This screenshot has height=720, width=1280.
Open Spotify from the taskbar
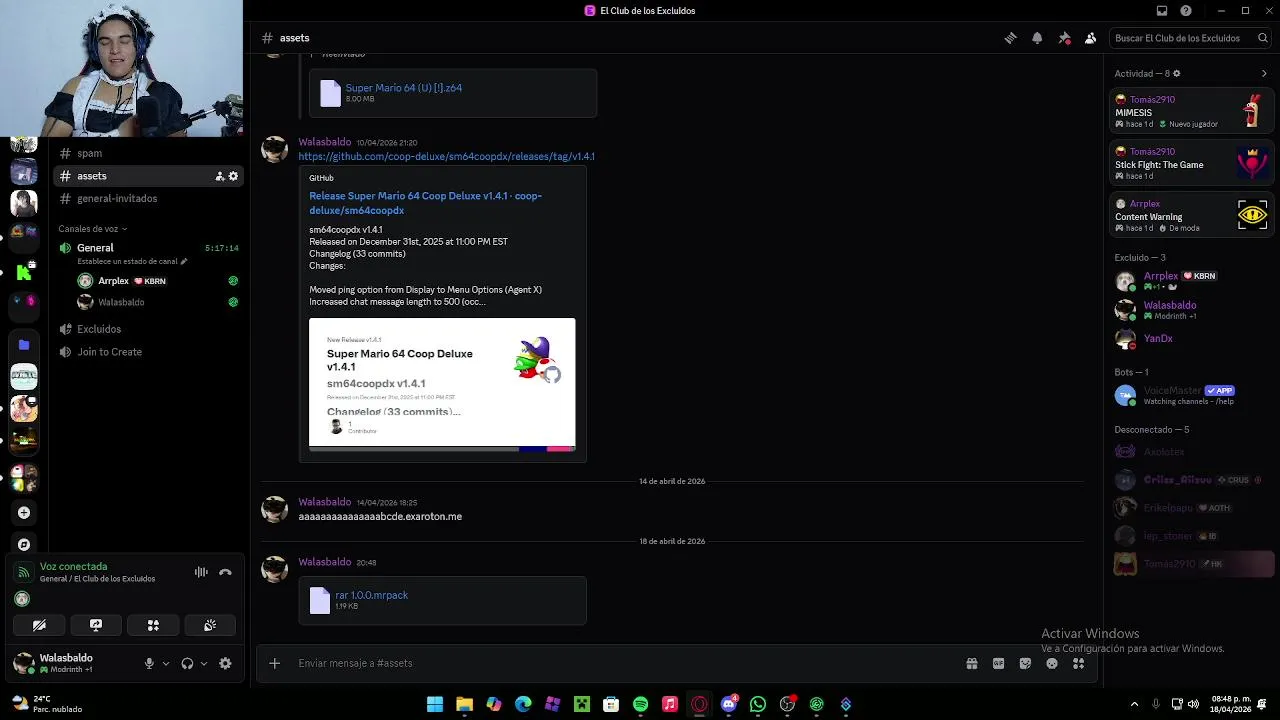click(x=641, y=704)
